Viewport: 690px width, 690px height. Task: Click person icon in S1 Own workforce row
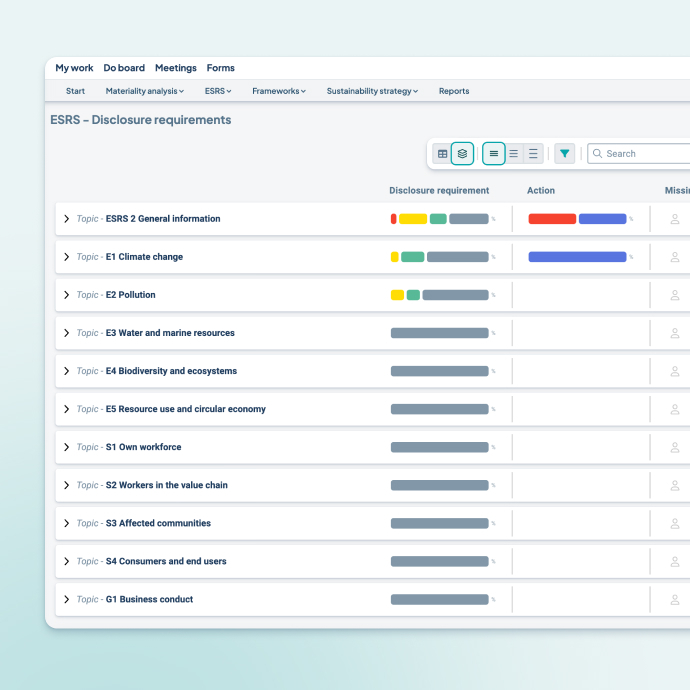pyautogui.click(x=675, y=447)
